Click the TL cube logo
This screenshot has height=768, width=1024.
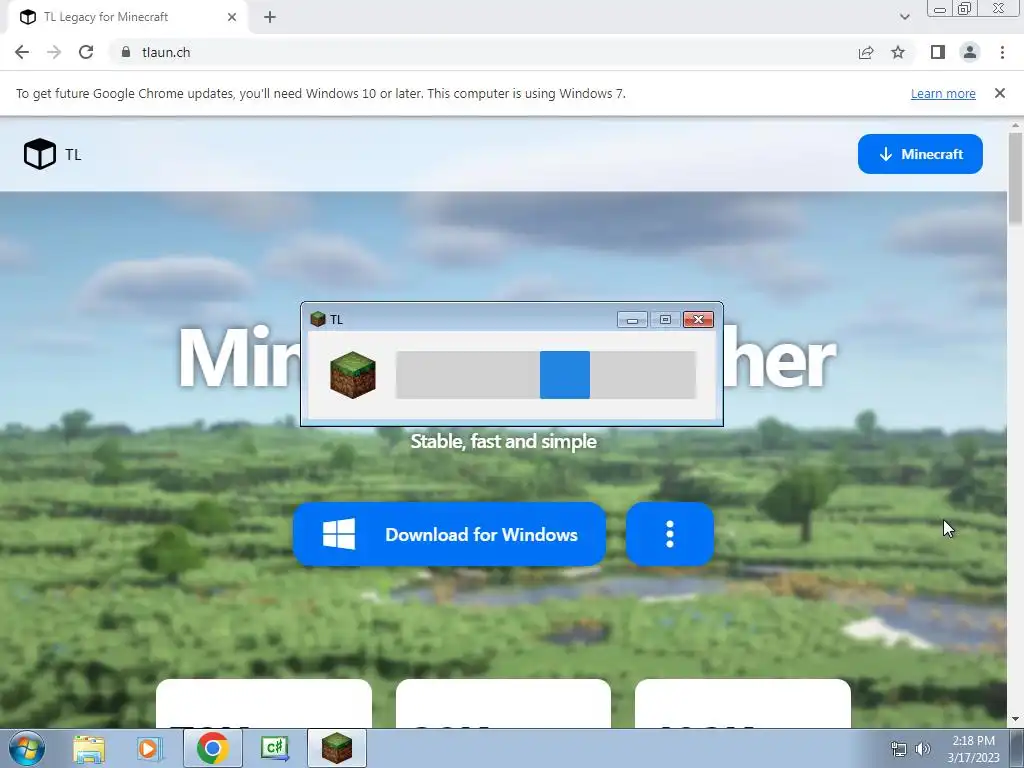click(x=40, y=154)
